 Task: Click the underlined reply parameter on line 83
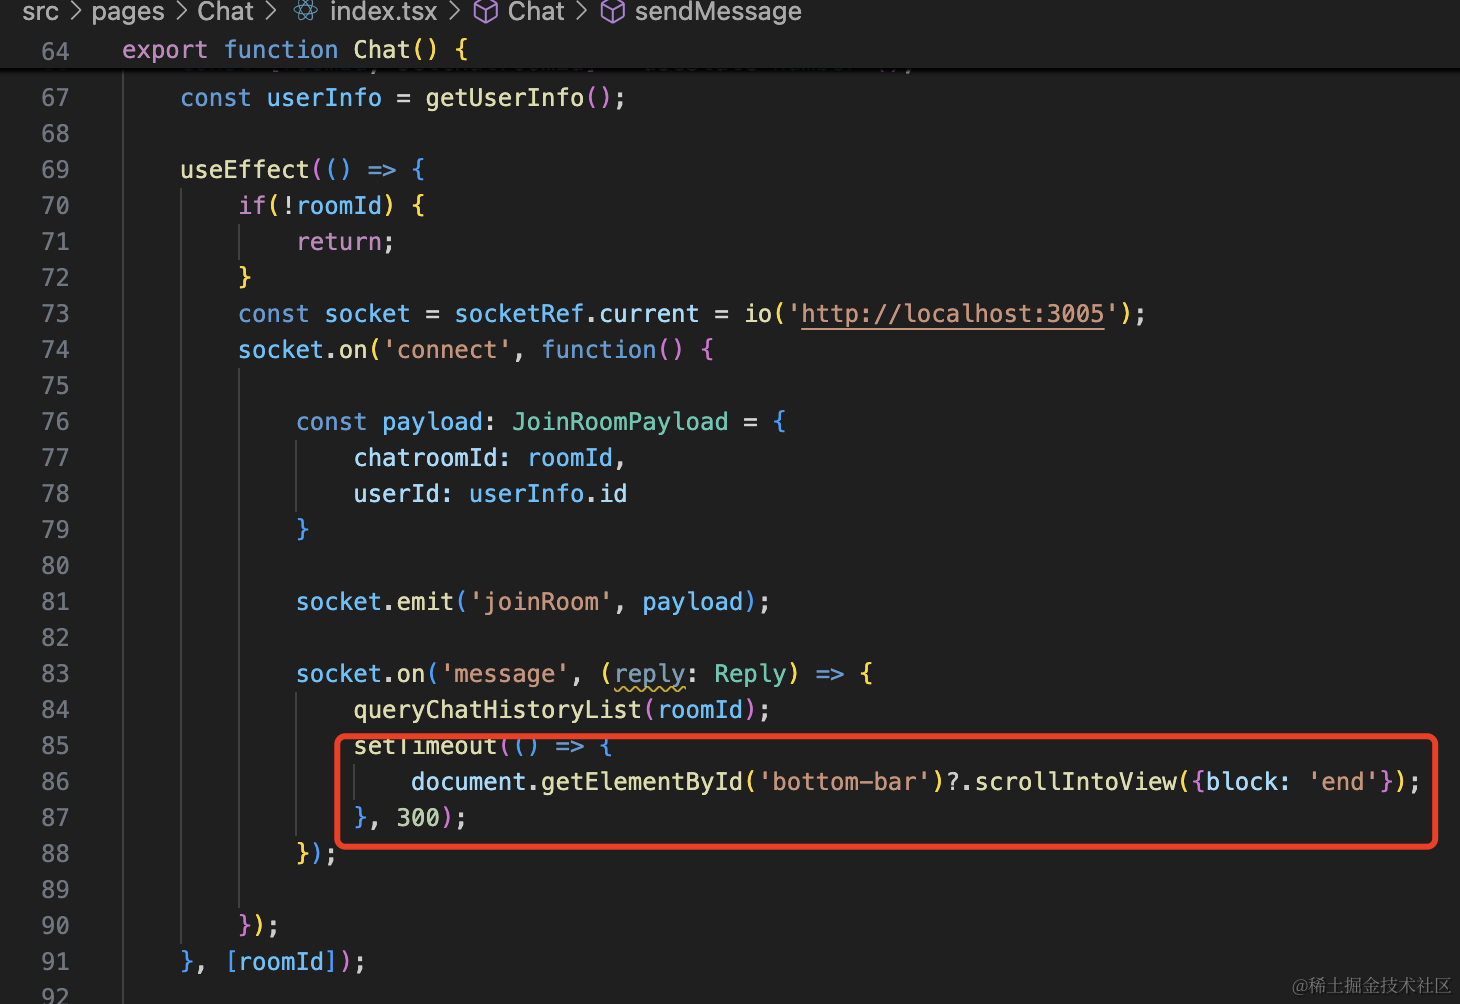[x=649, y=674]
